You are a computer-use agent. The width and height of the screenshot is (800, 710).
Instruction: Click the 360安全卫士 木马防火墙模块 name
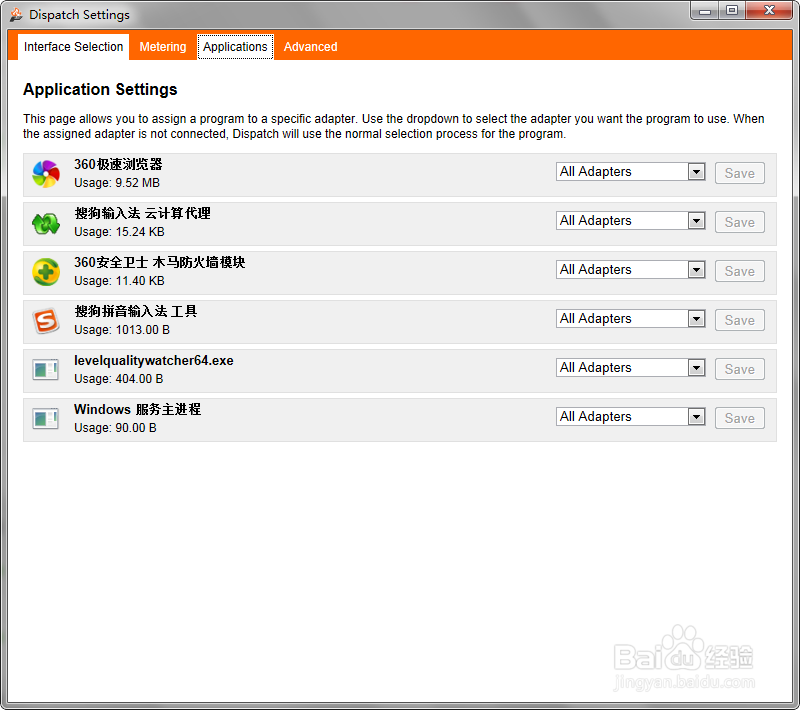[160, 262]
